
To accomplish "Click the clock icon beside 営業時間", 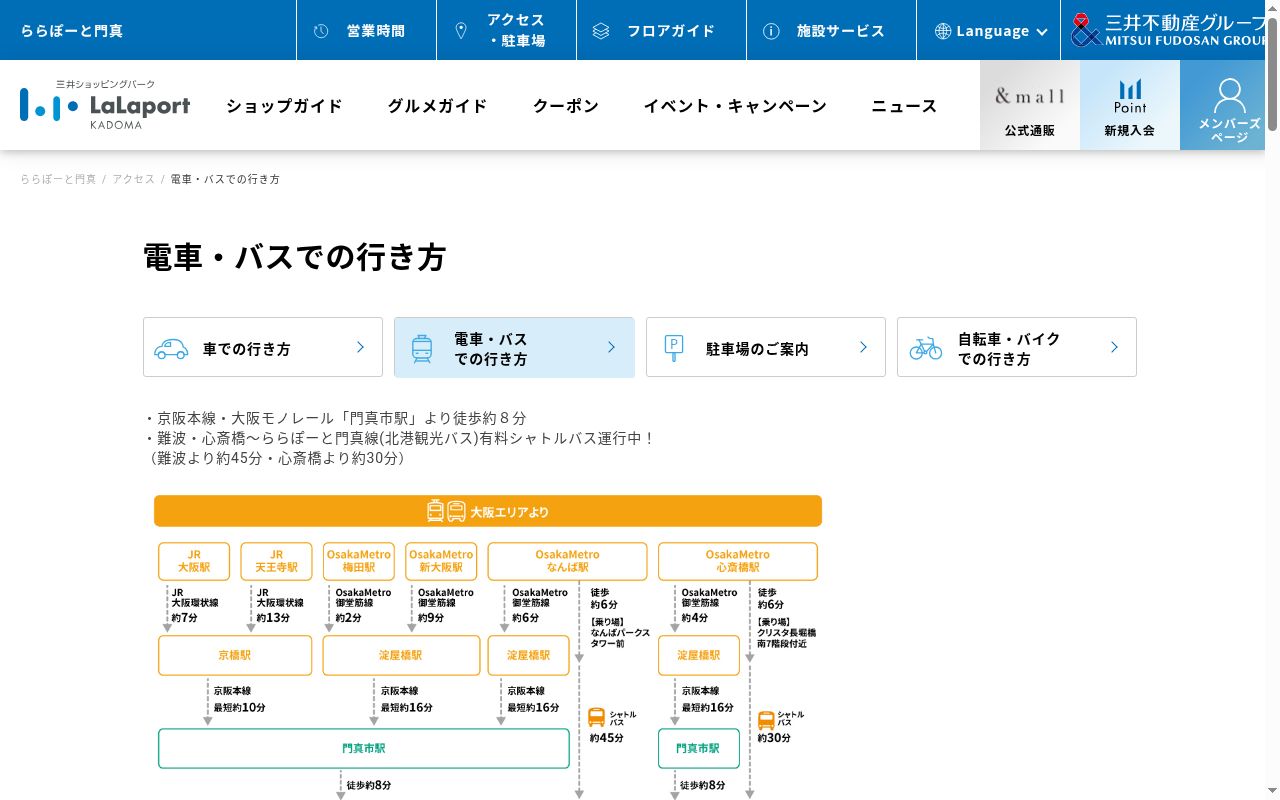I will 321,31.
